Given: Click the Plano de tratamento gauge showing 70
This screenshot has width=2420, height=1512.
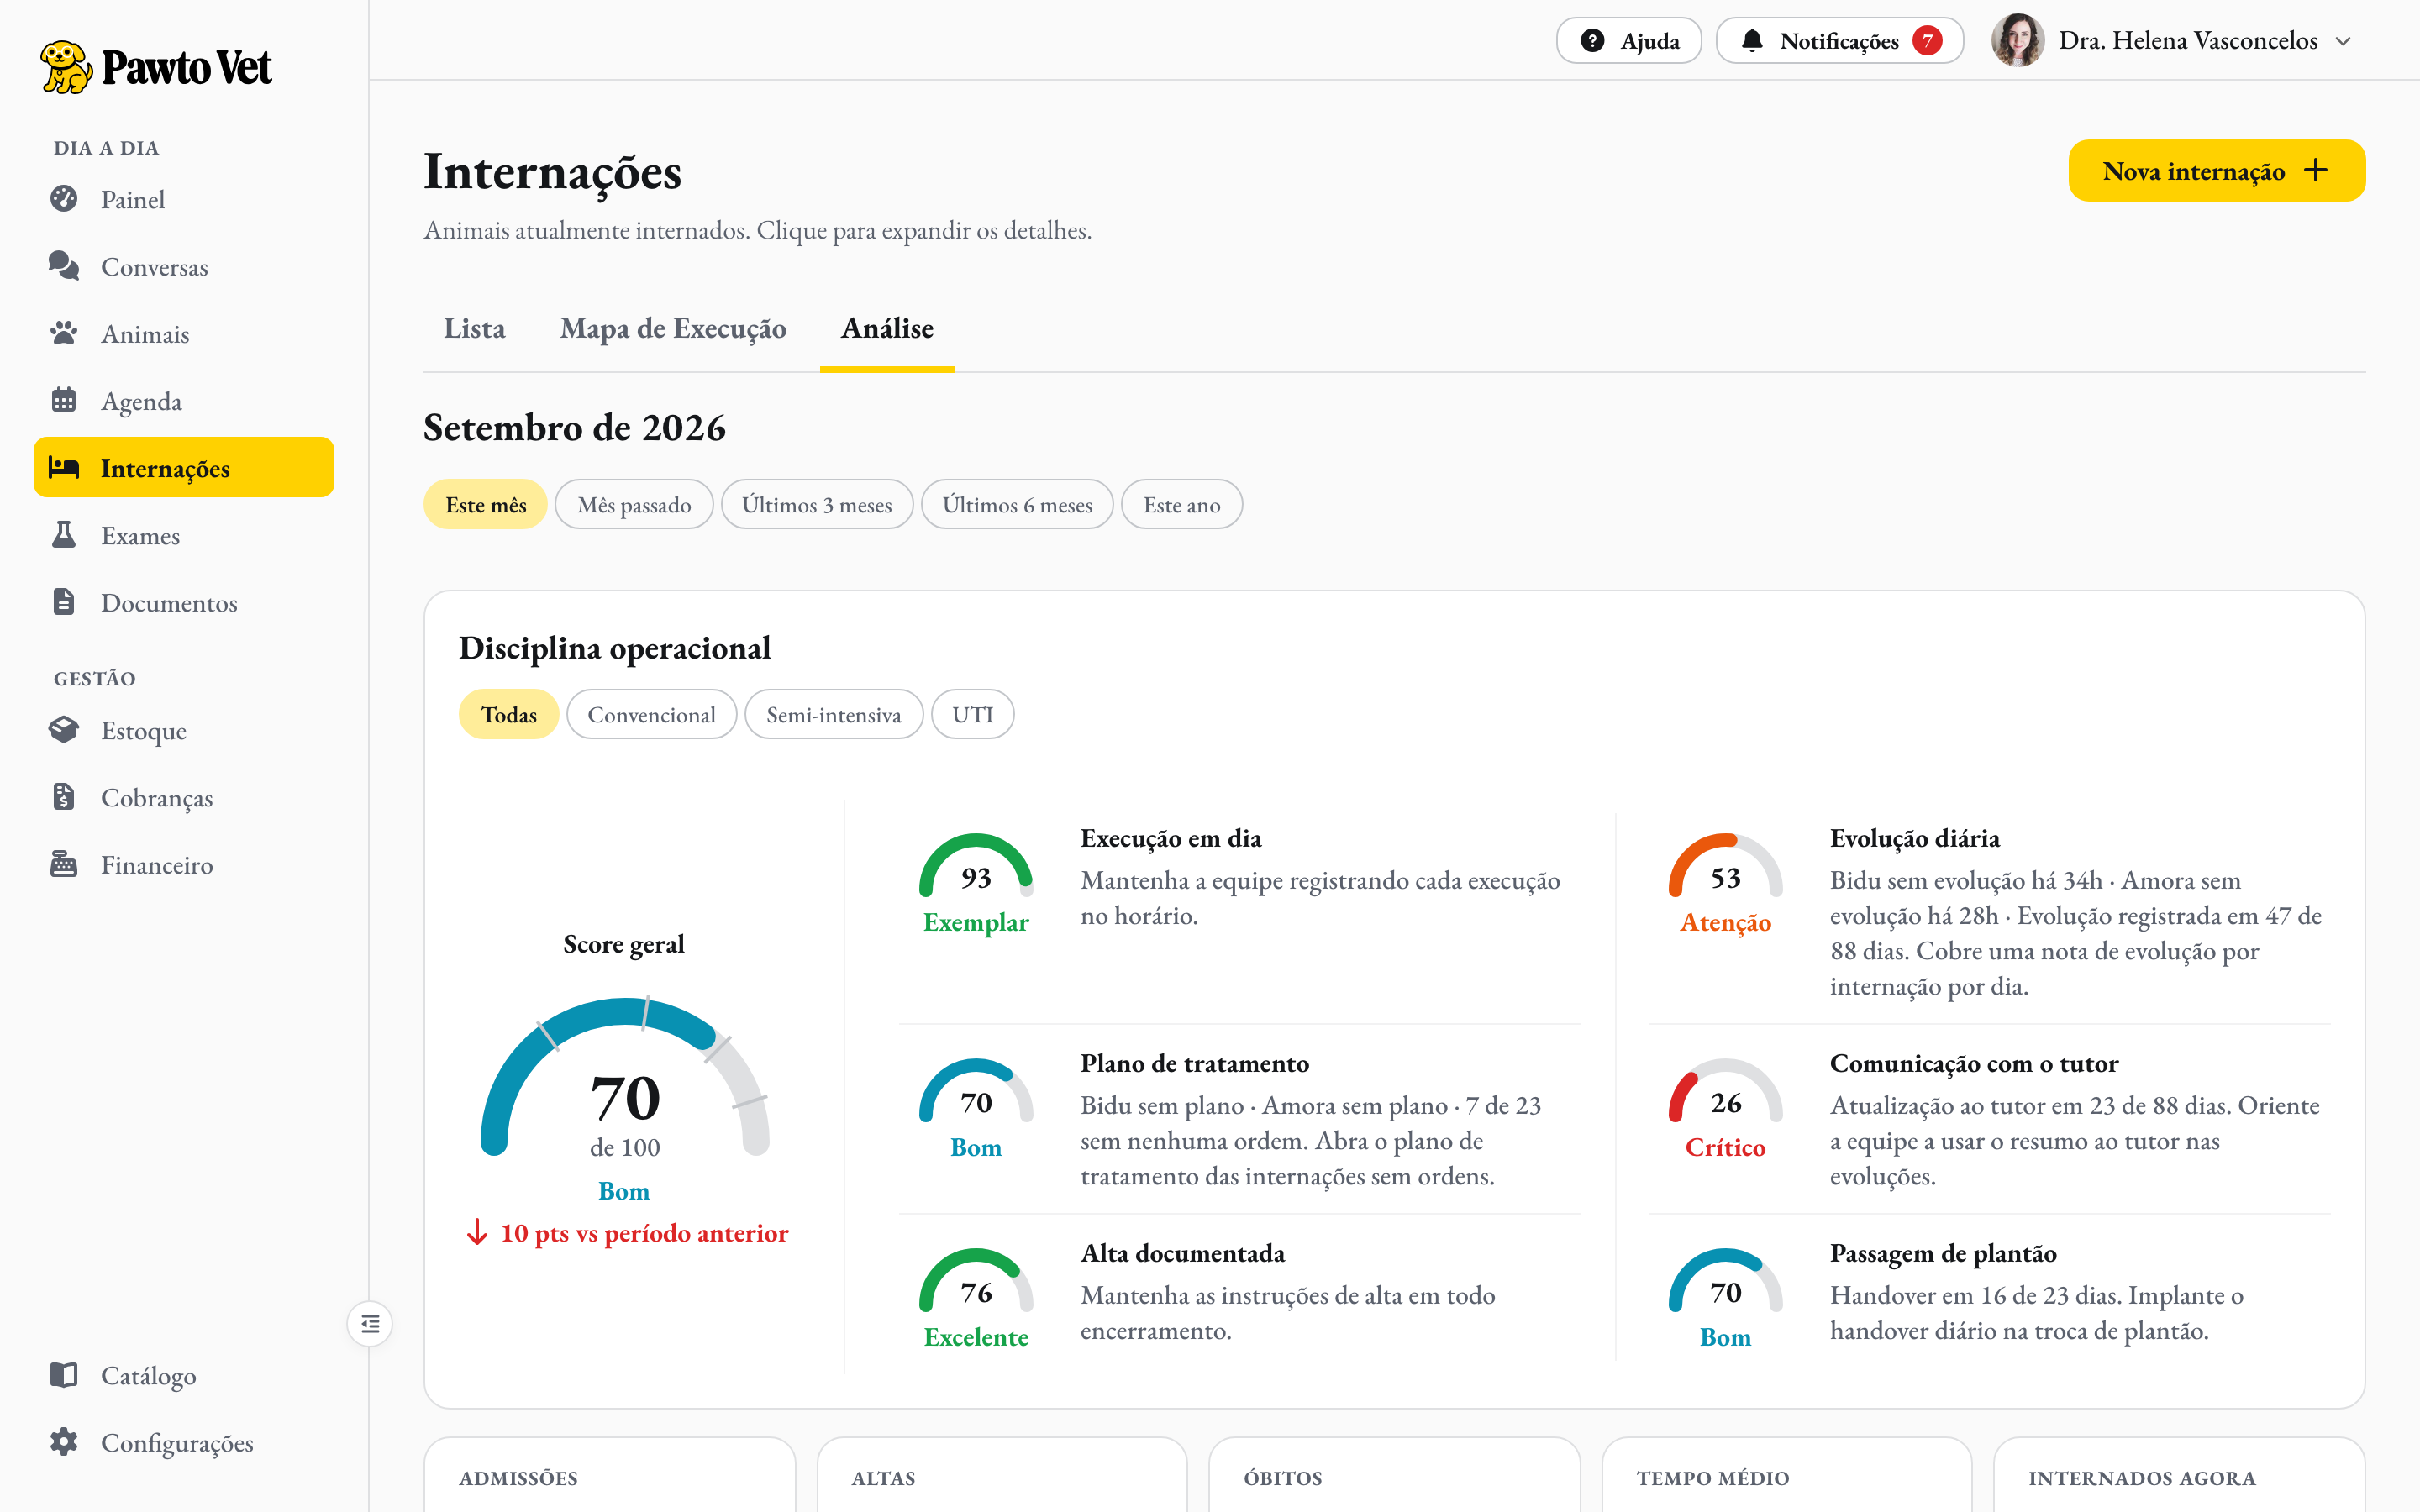Looking at the screenshot, I should point(976,1092).
